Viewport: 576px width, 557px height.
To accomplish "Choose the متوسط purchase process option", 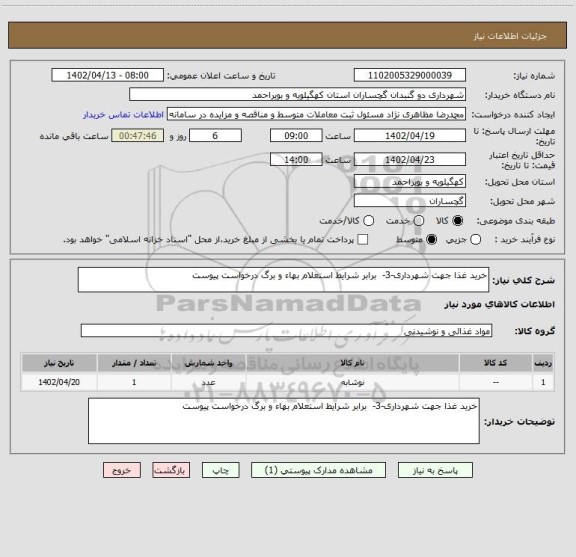I will [431, 240].
